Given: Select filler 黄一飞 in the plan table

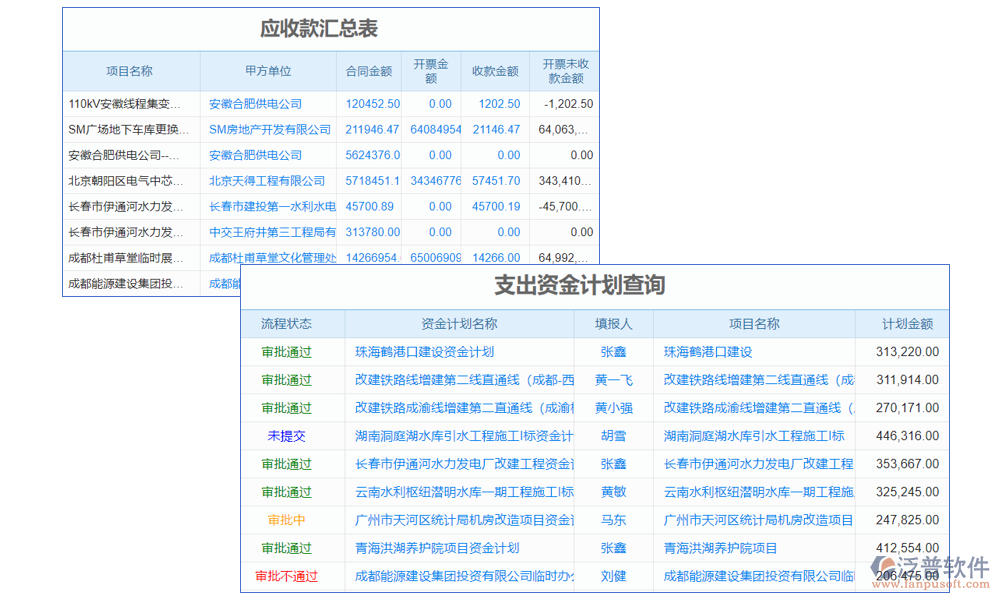Looking at the screenshot, I should pyautogui.click(x=613, y=380).
